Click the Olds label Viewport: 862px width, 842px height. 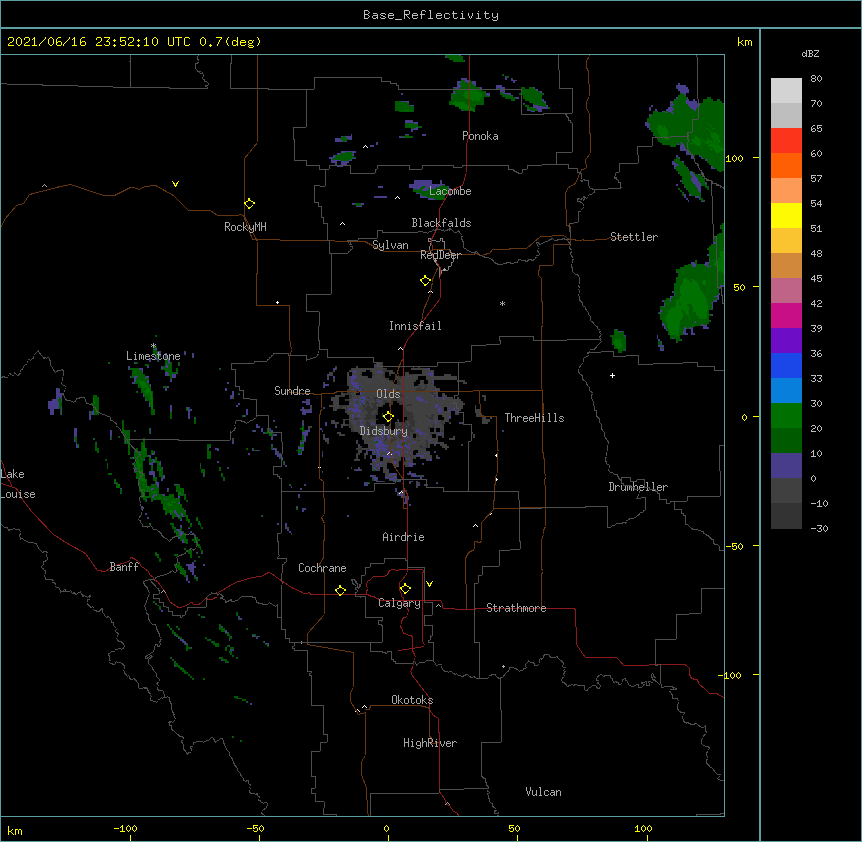pyautogui.click(x=388, y=394)
